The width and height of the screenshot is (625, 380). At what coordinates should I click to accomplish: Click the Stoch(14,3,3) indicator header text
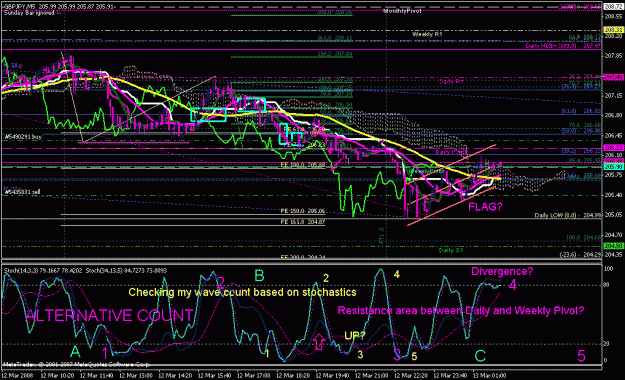coord(43,271)
